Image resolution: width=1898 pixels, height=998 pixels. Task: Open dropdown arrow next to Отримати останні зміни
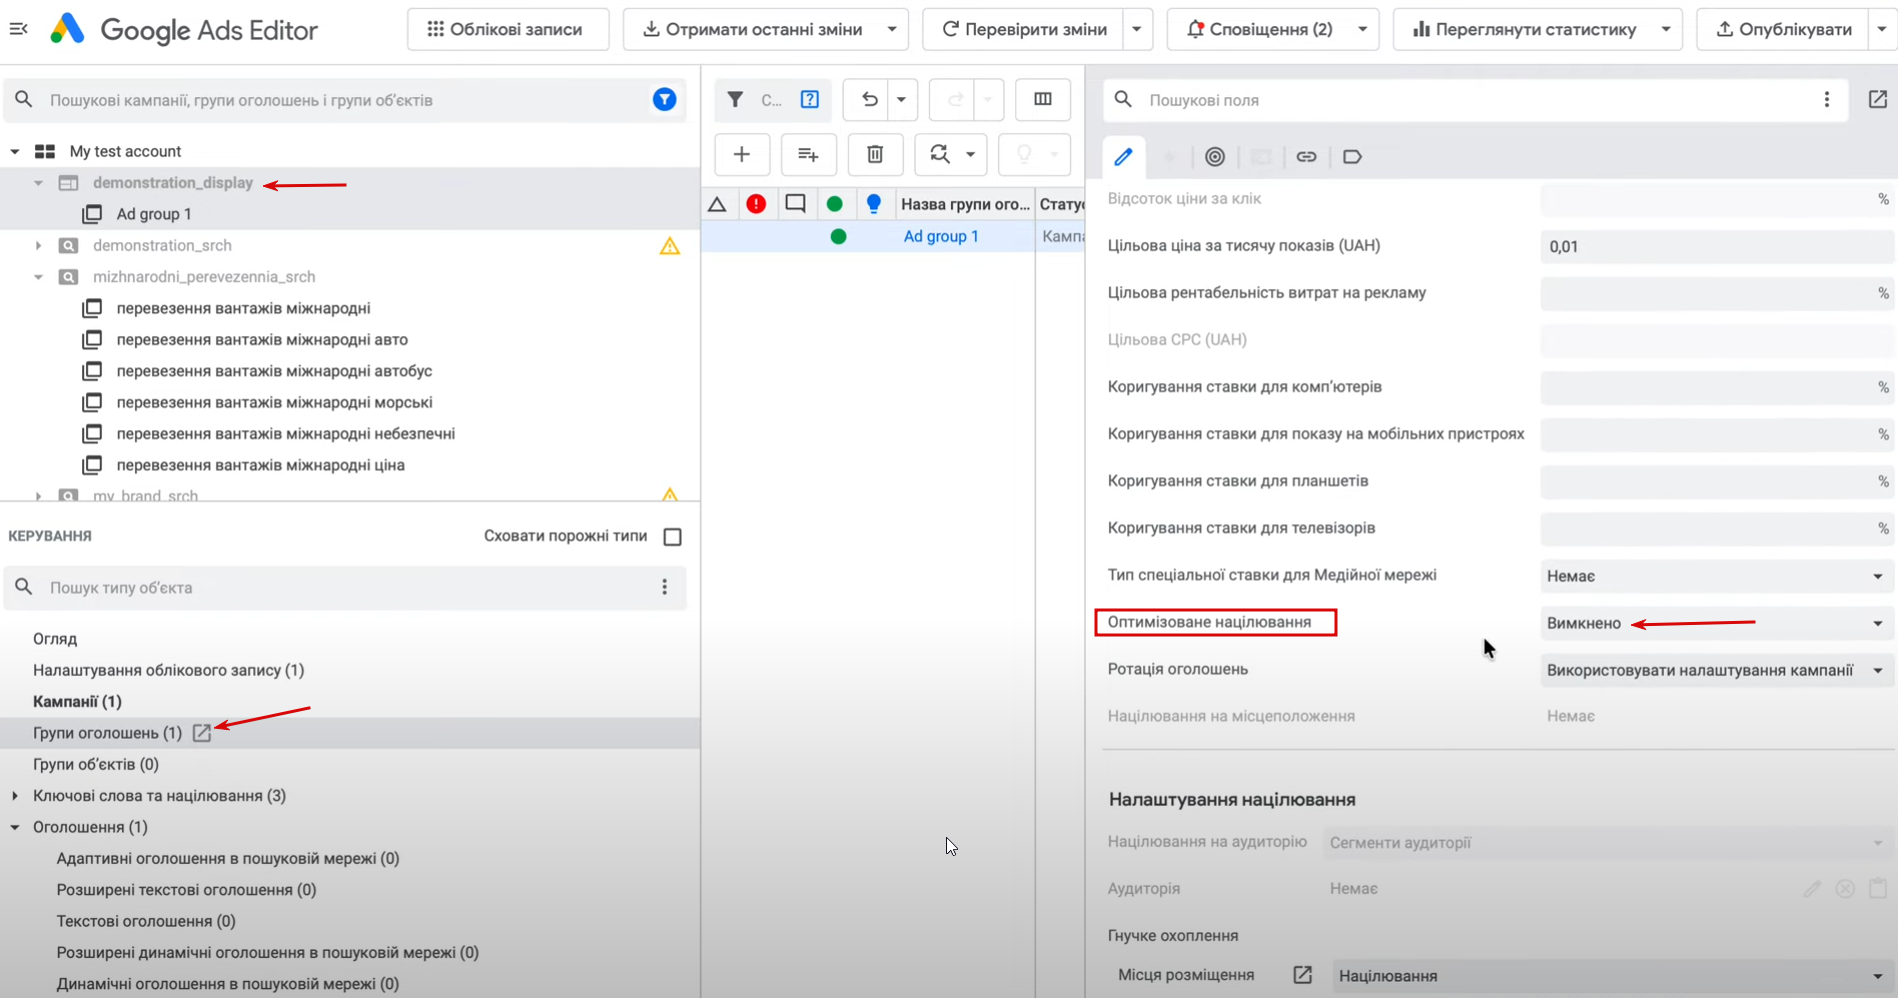click(x=892, y=29)
